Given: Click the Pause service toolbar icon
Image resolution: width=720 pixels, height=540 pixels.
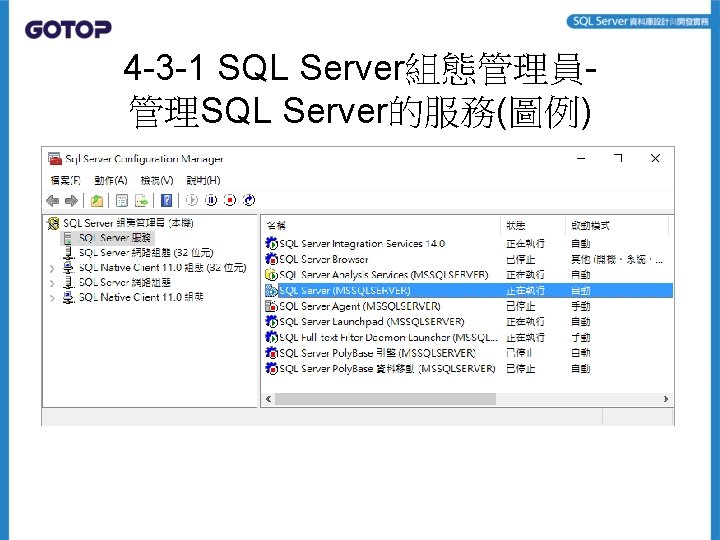Looking at the screenshot, I should [211, 200].
